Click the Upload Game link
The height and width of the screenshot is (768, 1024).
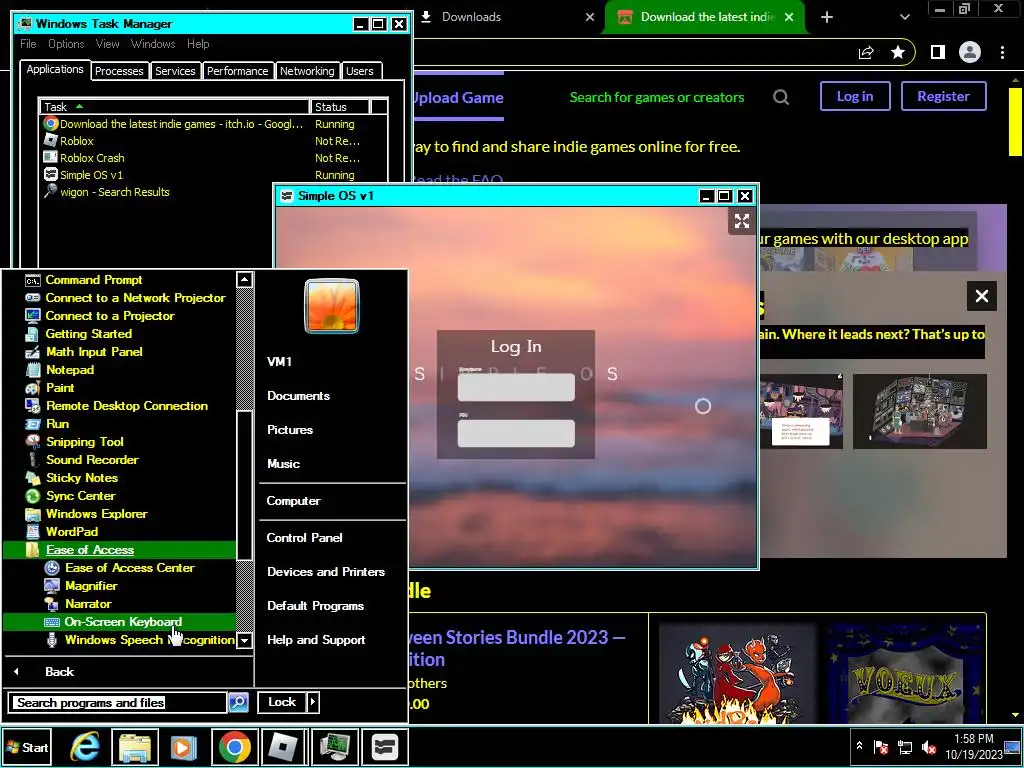[458, 98]
